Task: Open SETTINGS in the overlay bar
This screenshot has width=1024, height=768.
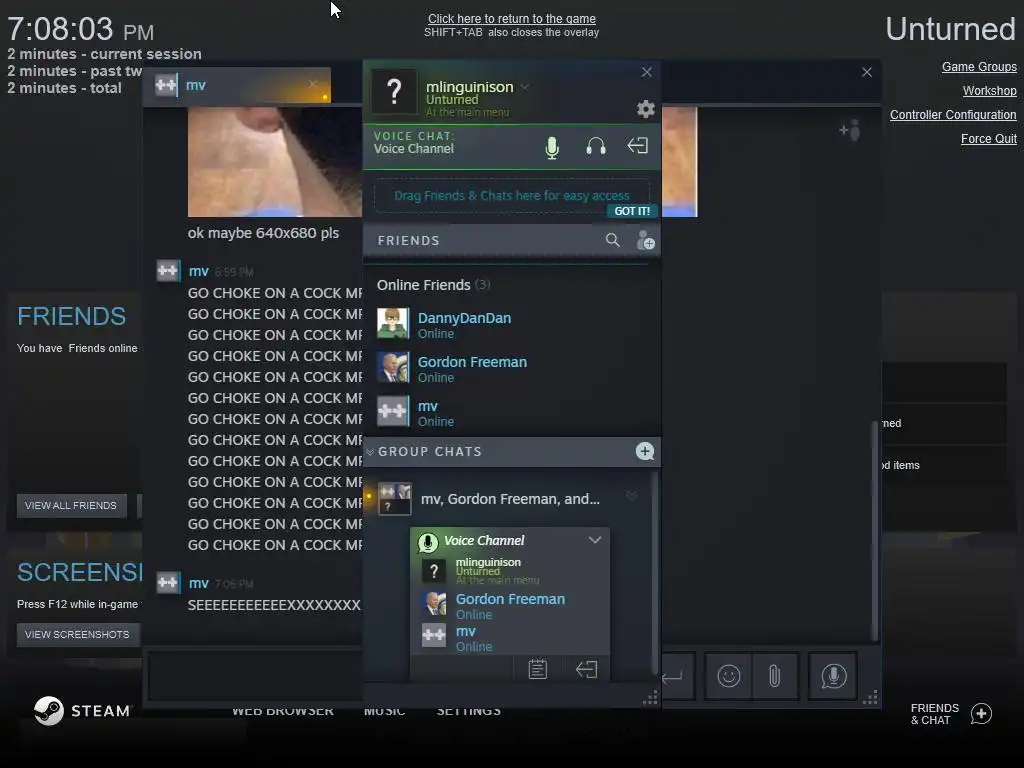Action: click(468, 711)
